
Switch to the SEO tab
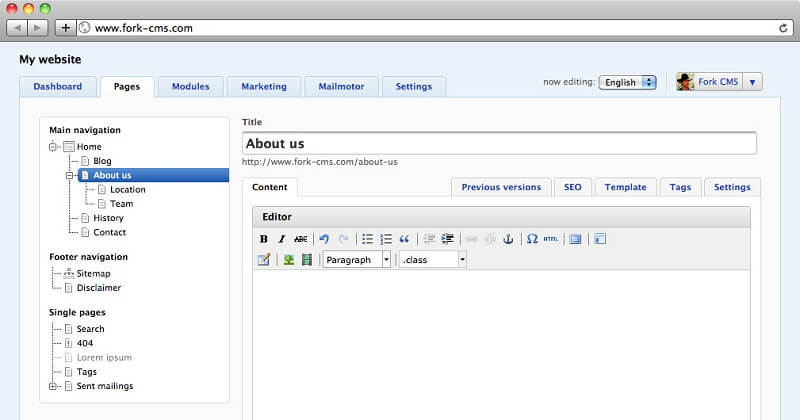click(572, 187)
